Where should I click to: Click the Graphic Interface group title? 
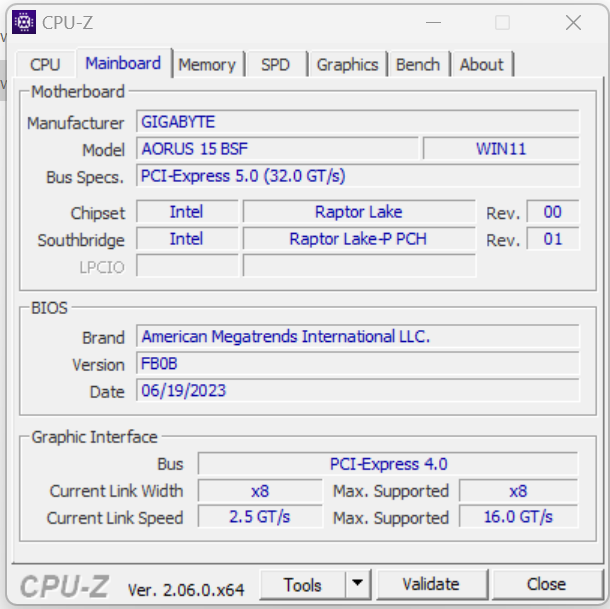[x=95, y=437]
